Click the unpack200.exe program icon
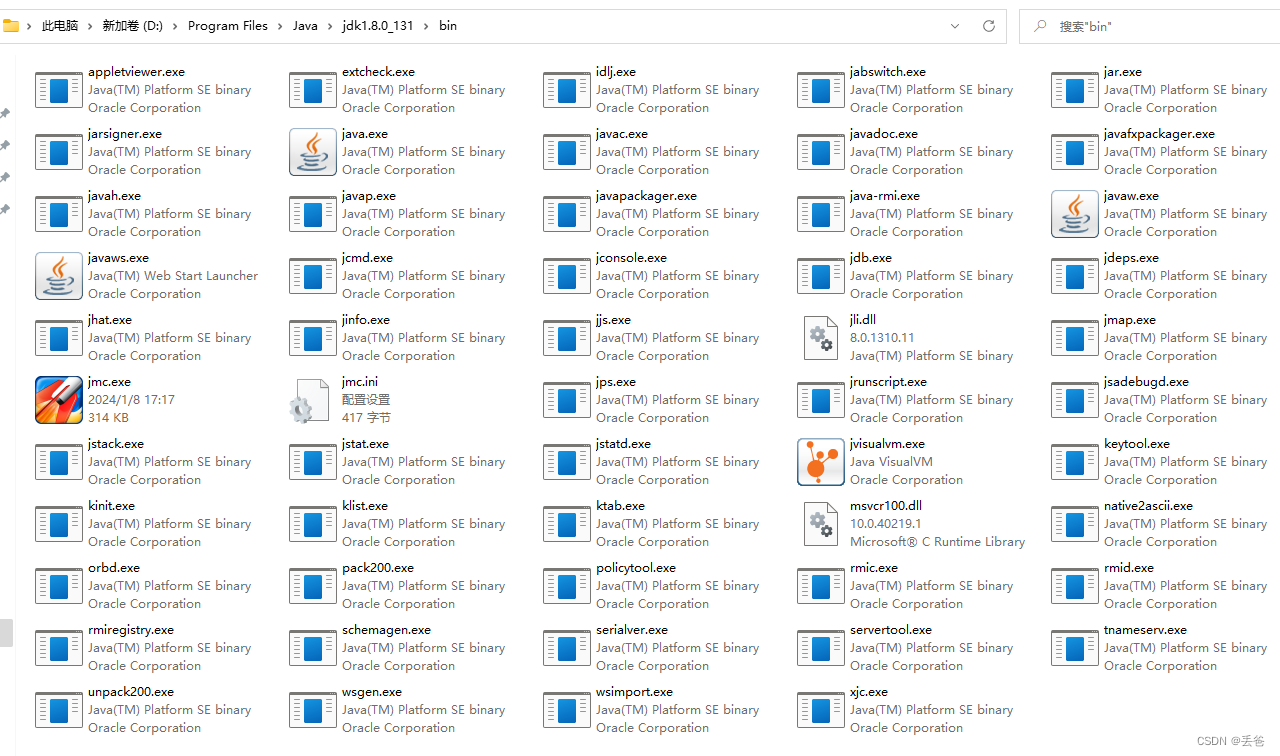The width and height of the screenshot is (1280, 756). 59,710
